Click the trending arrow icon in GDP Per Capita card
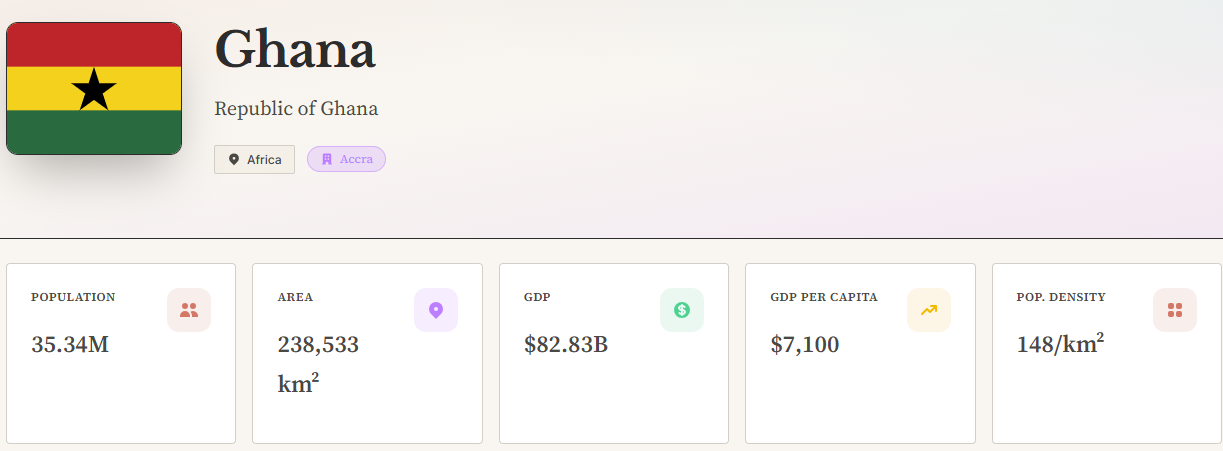The width and height of the screenshot is (1223, 451). point(929,310)
